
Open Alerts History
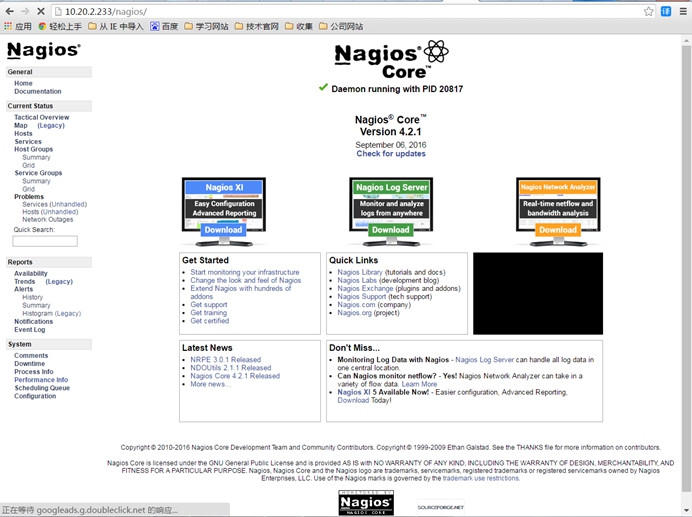click(x=33, y=297)
